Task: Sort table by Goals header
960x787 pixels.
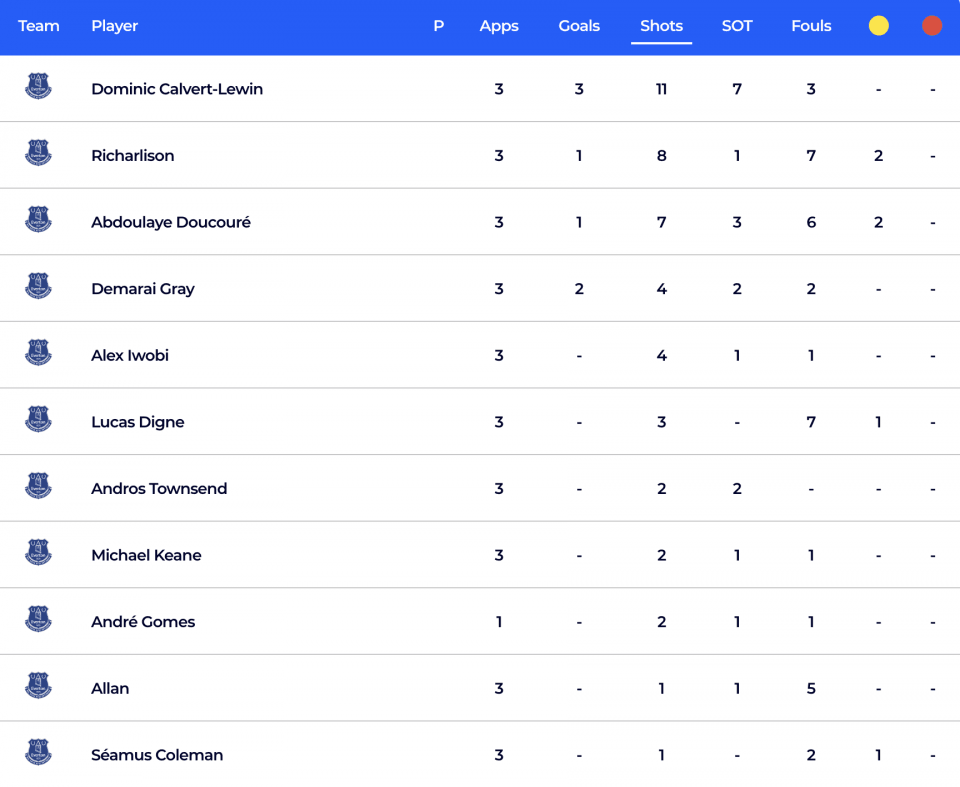Action: tap(579, 26)
